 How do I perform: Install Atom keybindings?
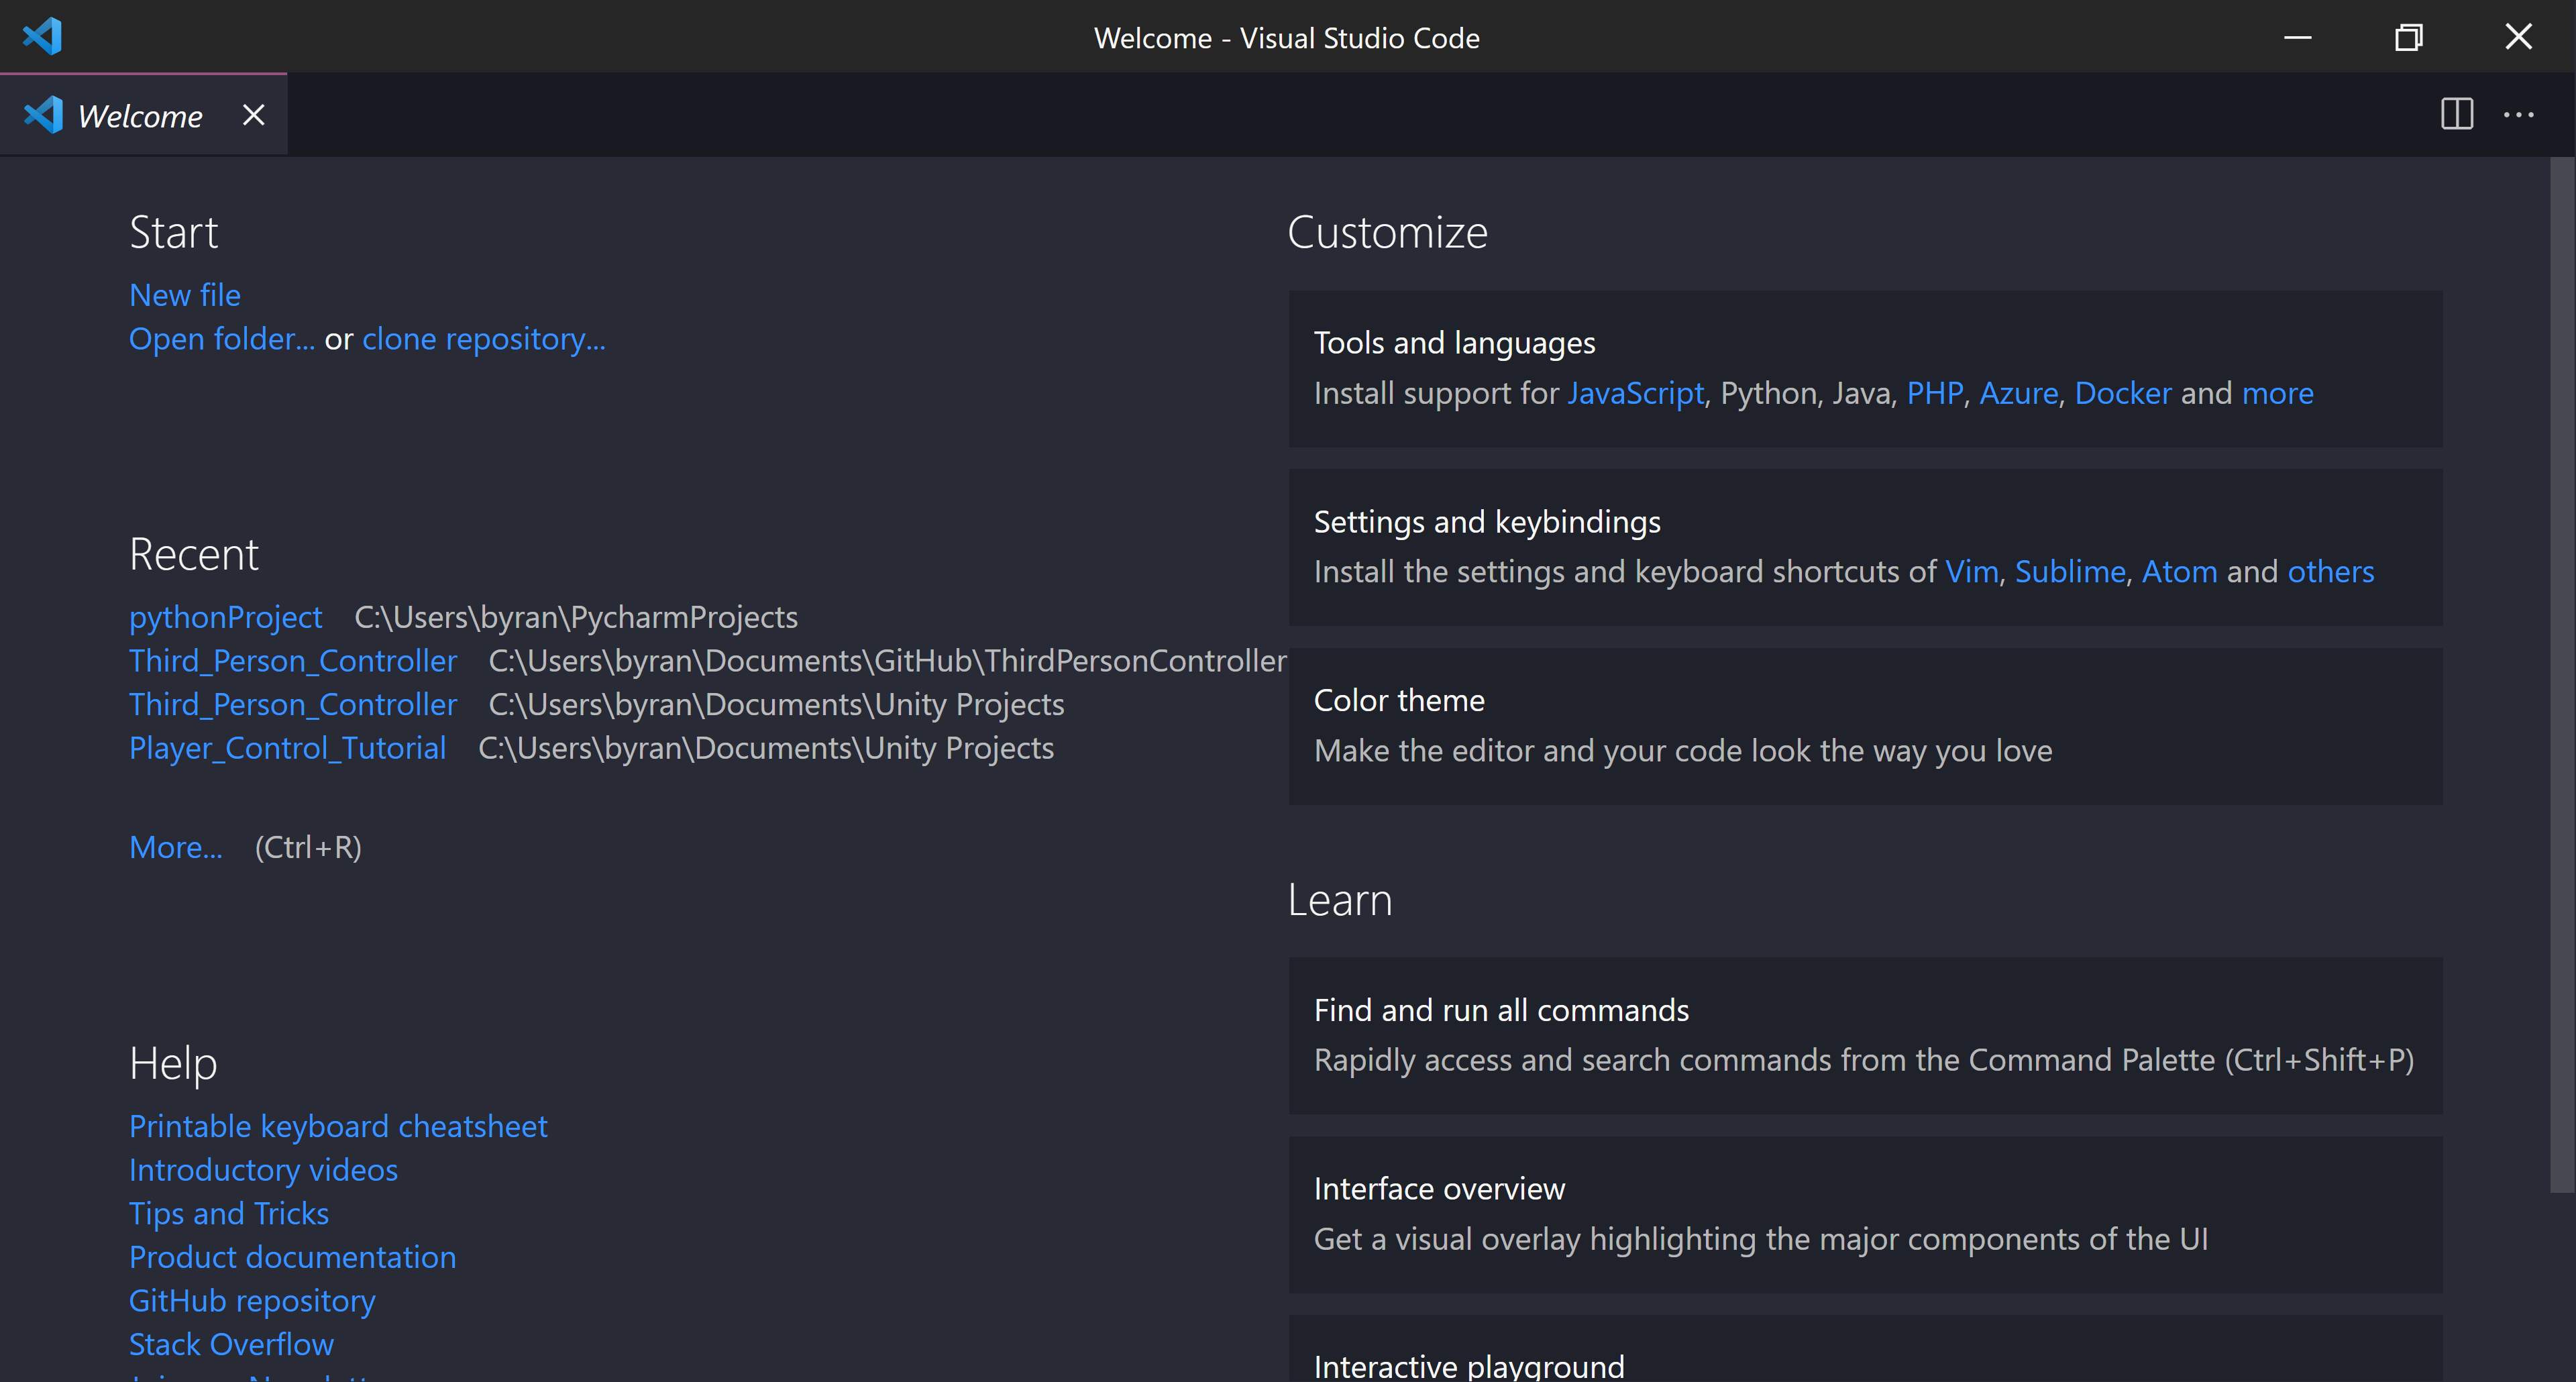click(2180, 571)
